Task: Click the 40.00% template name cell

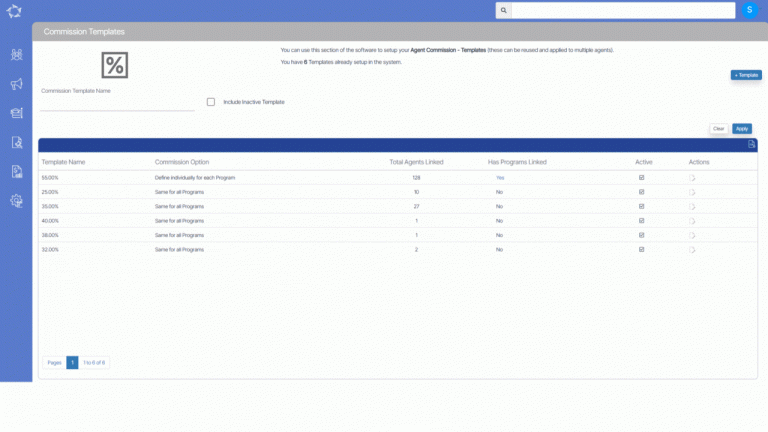Action: coord(50,221)
